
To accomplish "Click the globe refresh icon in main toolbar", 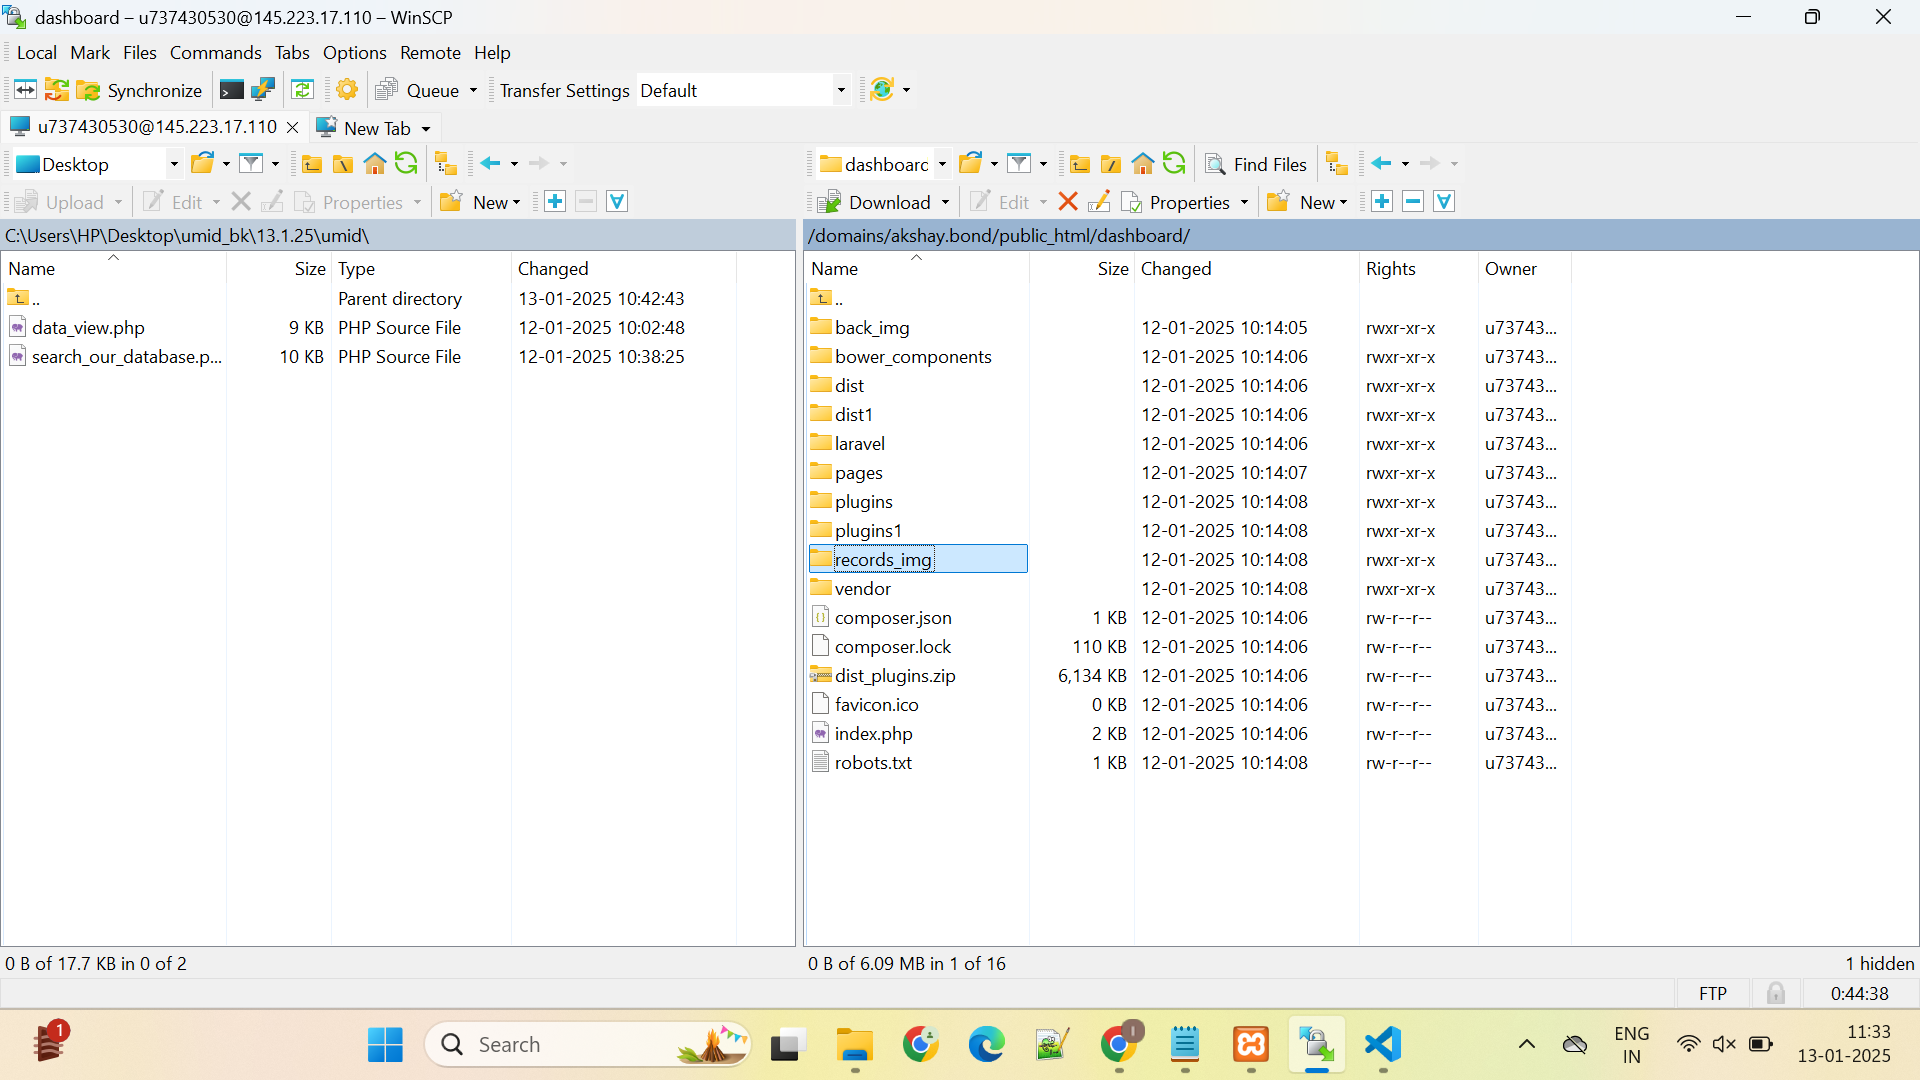I will click(882, 90).
